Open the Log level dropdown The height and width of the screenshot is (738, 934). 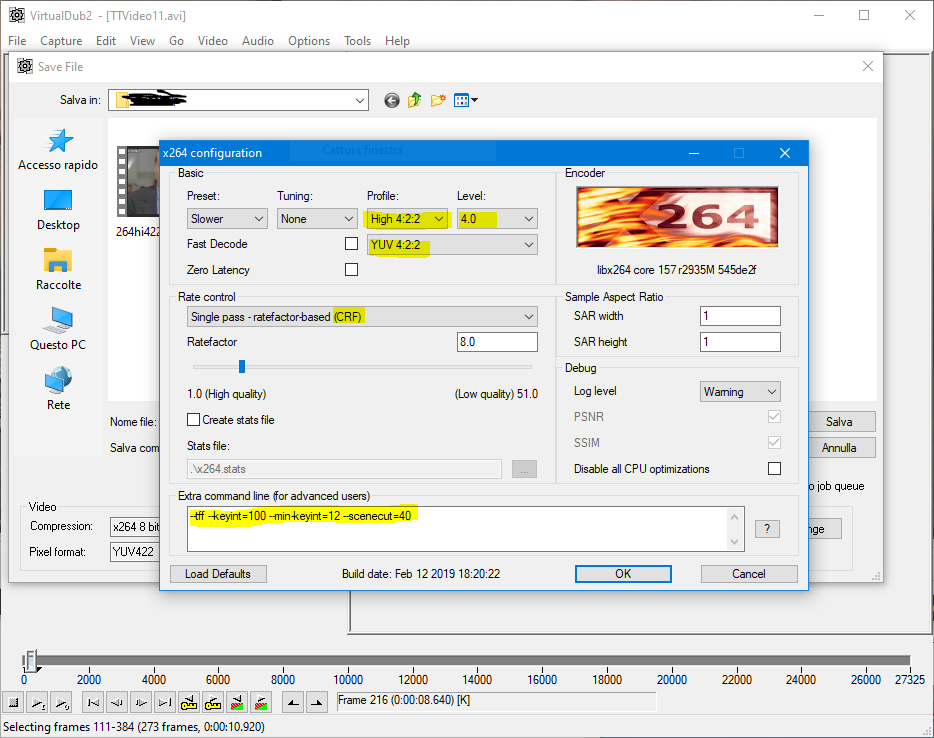click(x=740, y=392)
